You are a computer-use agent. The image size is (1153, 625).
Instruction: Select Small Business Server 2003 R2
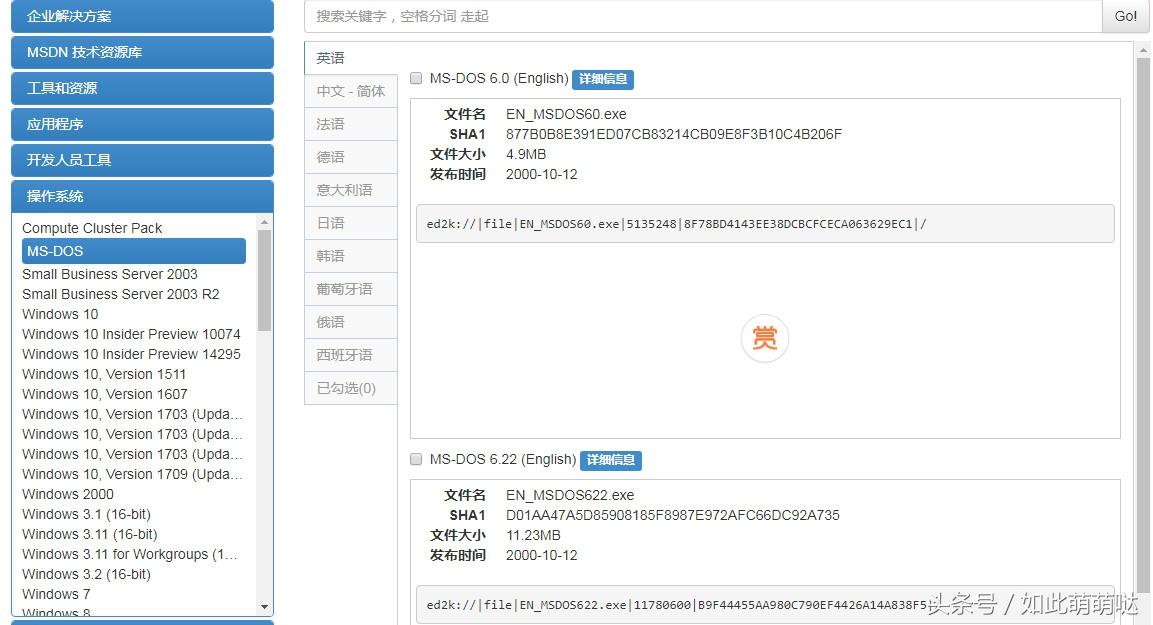coord(121,294)
